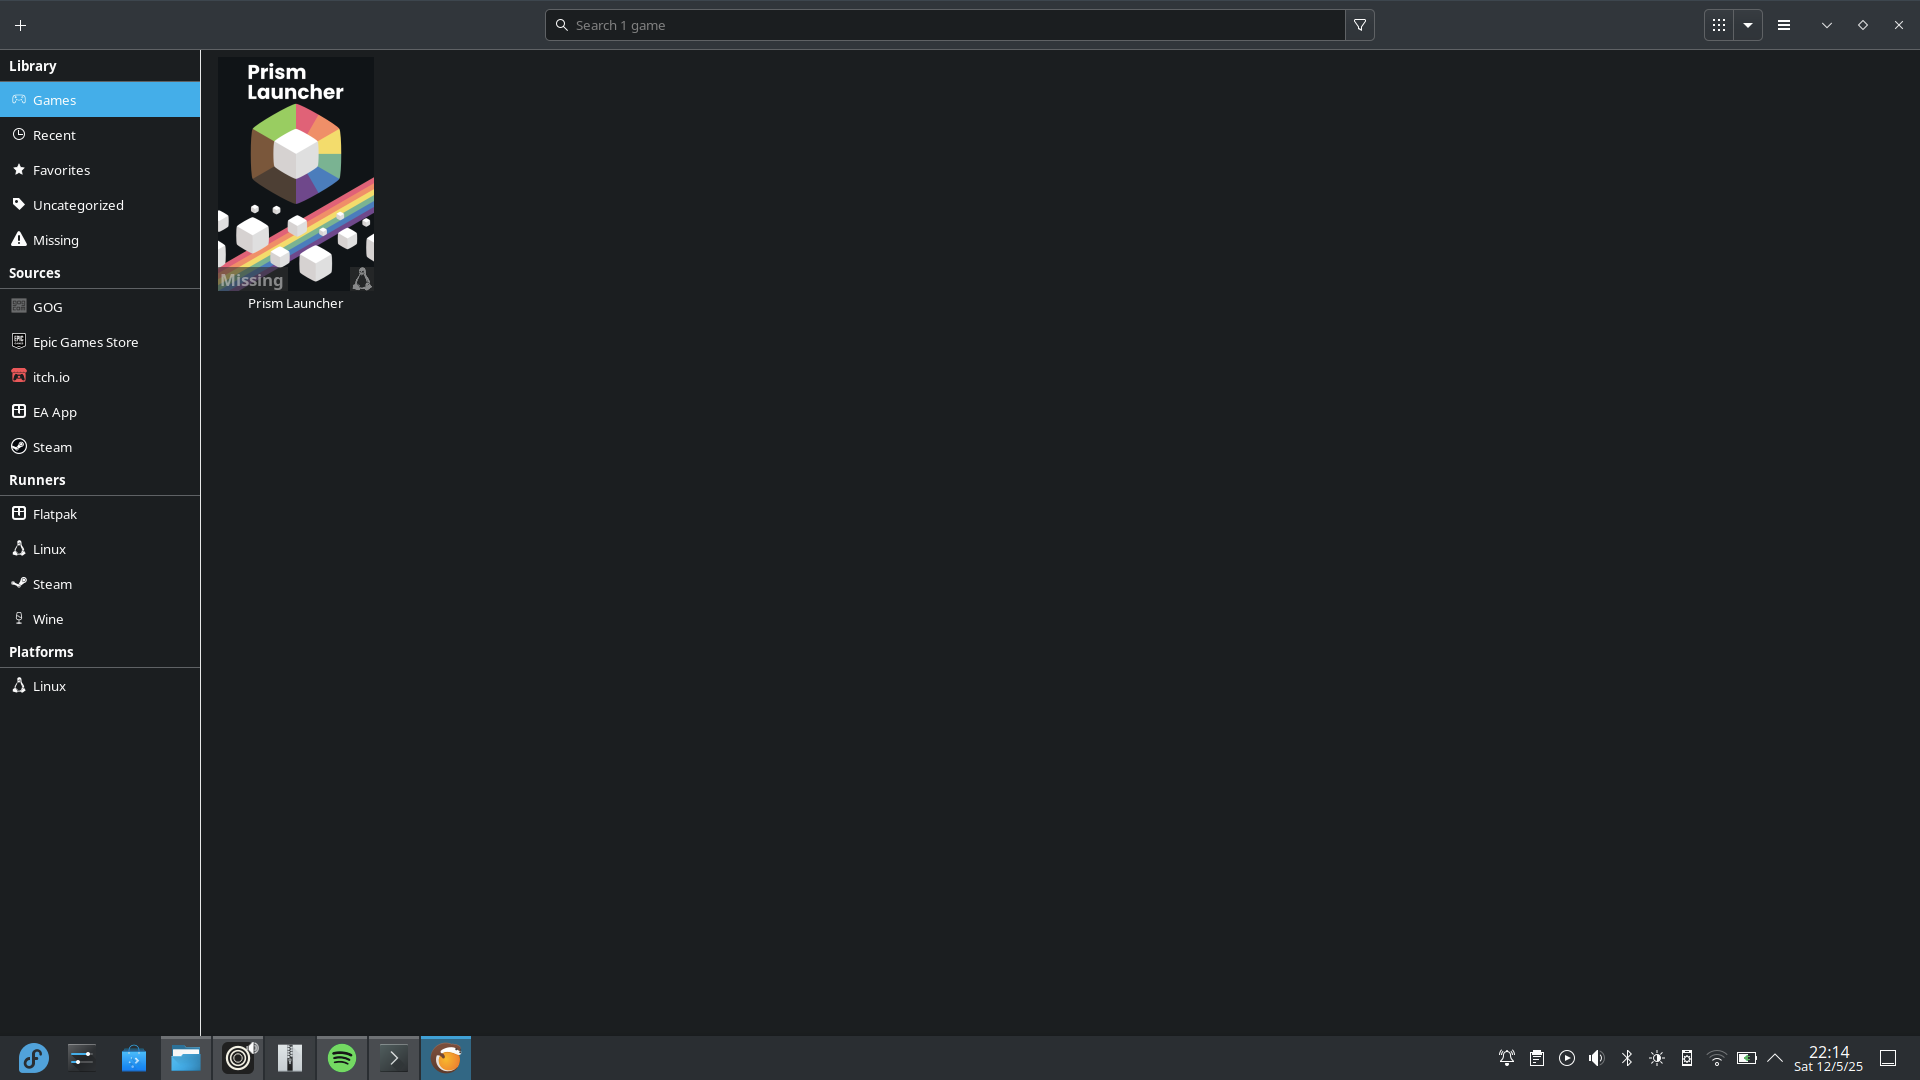Click show desktop button in taskbar

(x=1888, y=1058)
